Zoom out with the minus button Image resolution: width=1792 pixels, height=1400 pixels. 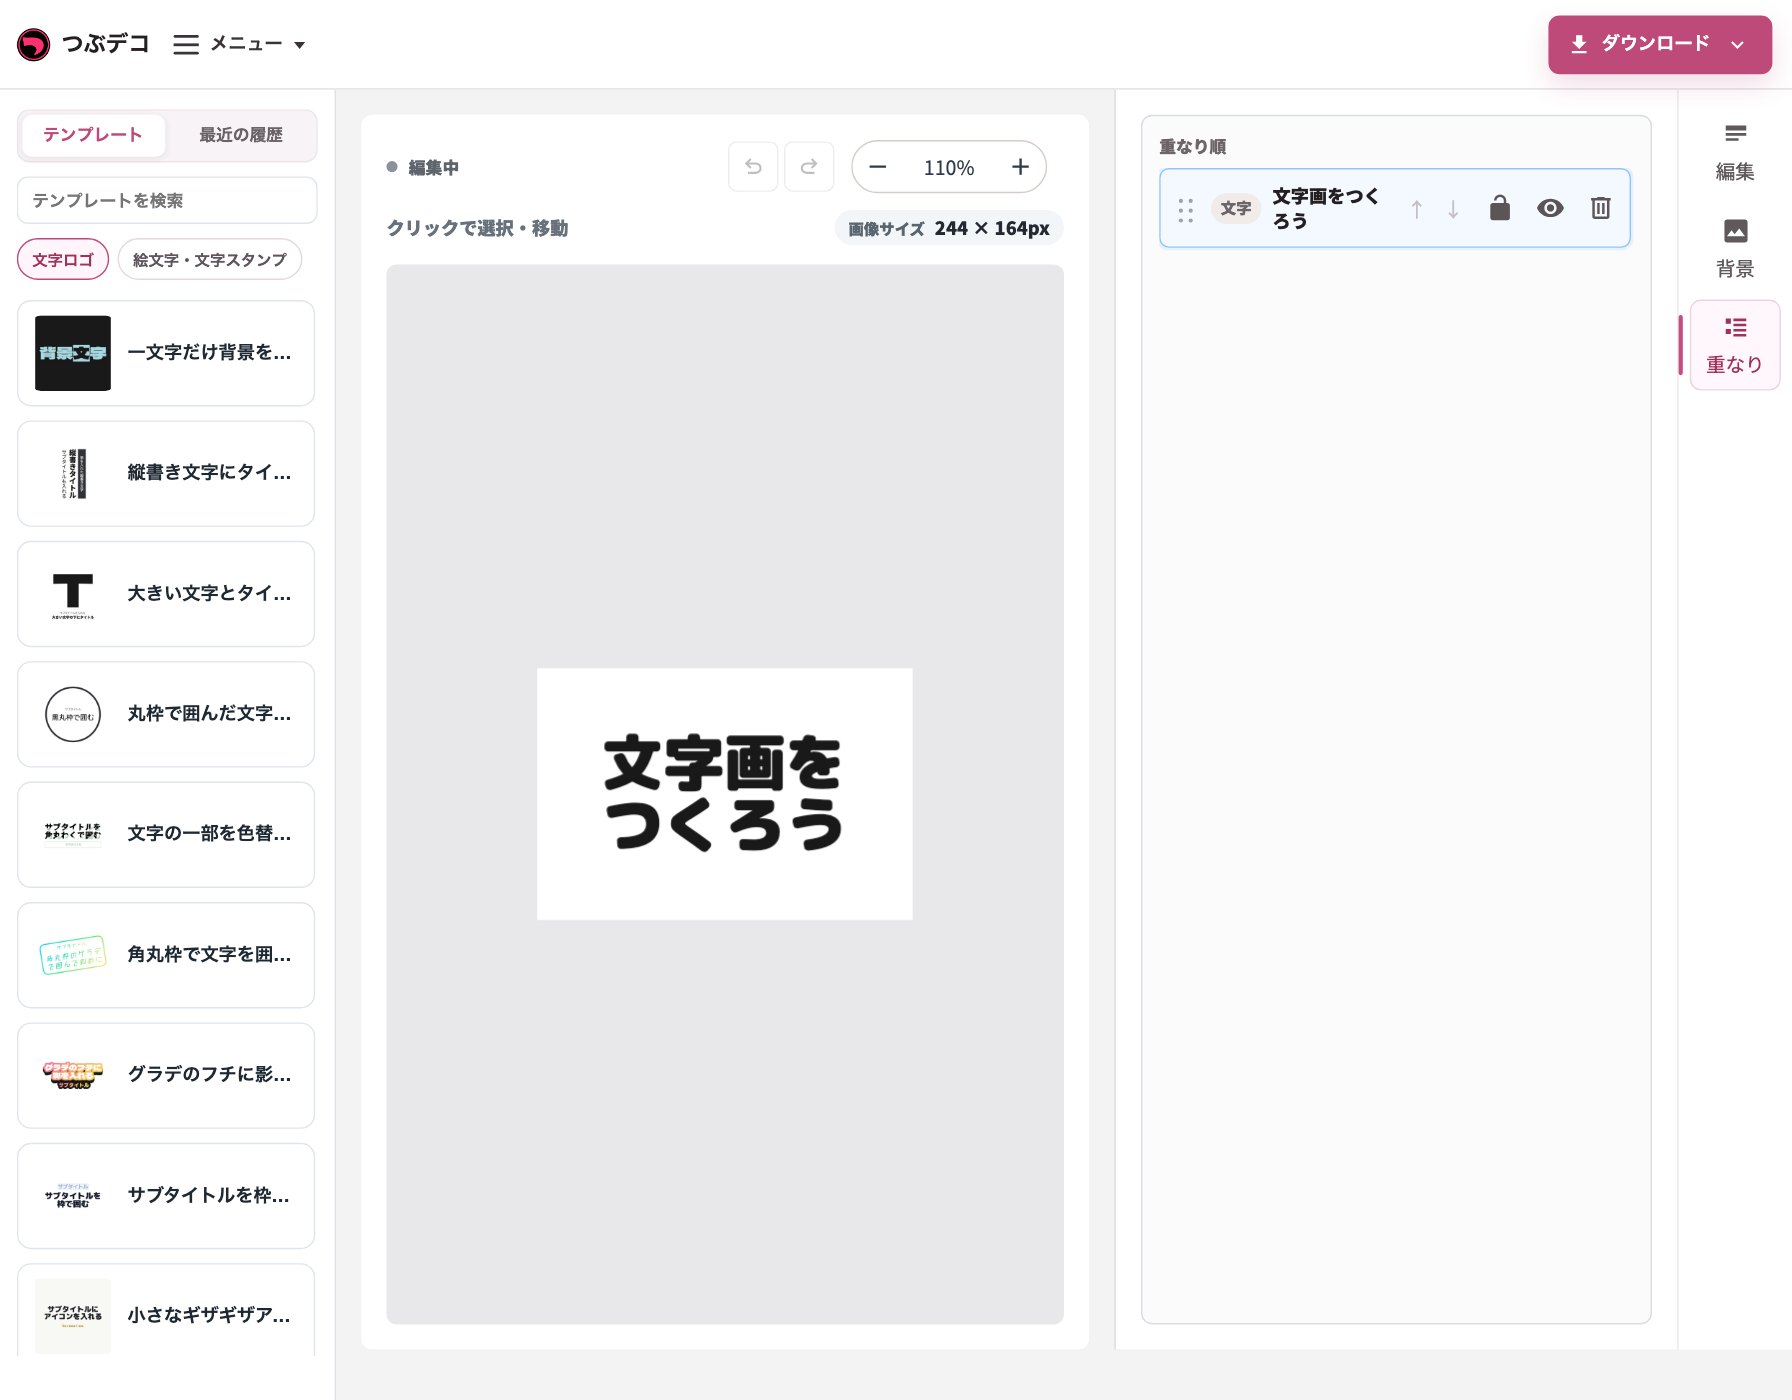878,167
